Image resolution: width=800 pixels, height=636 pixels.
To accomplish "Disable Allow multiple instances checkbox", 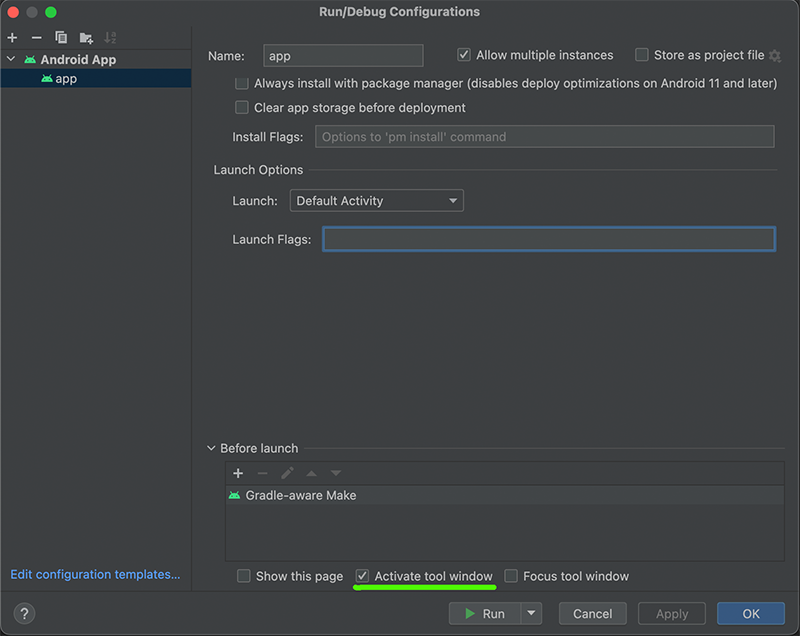I will coord(464,56).
